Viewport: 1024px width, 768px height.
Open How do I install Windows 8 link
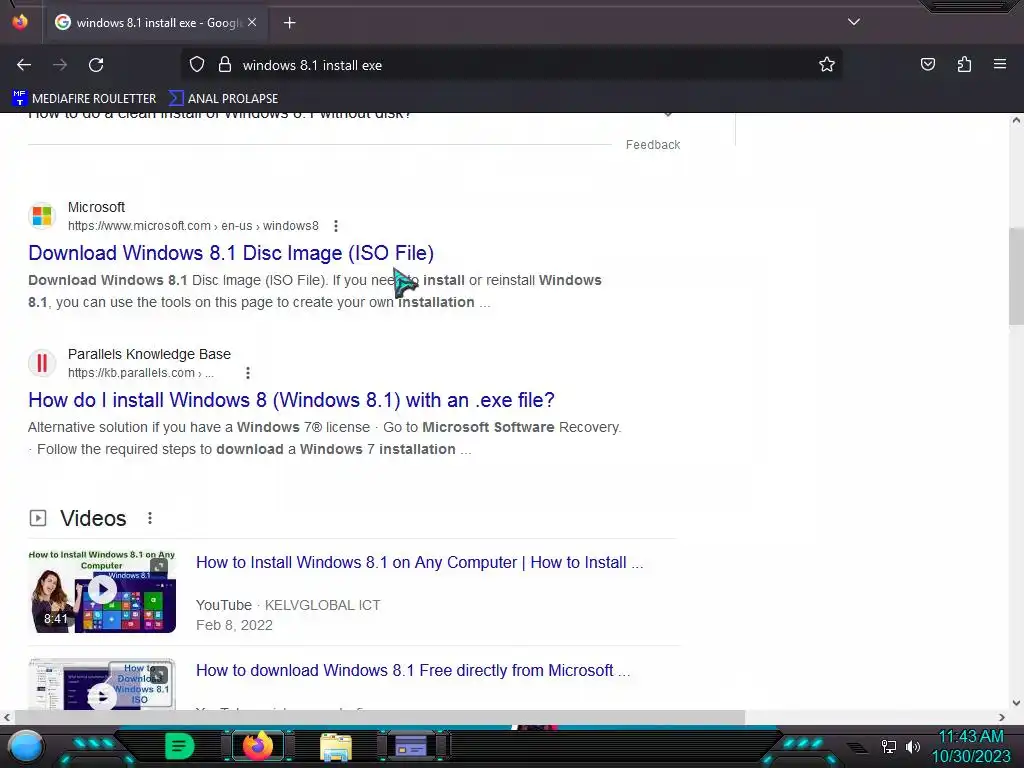291,400
